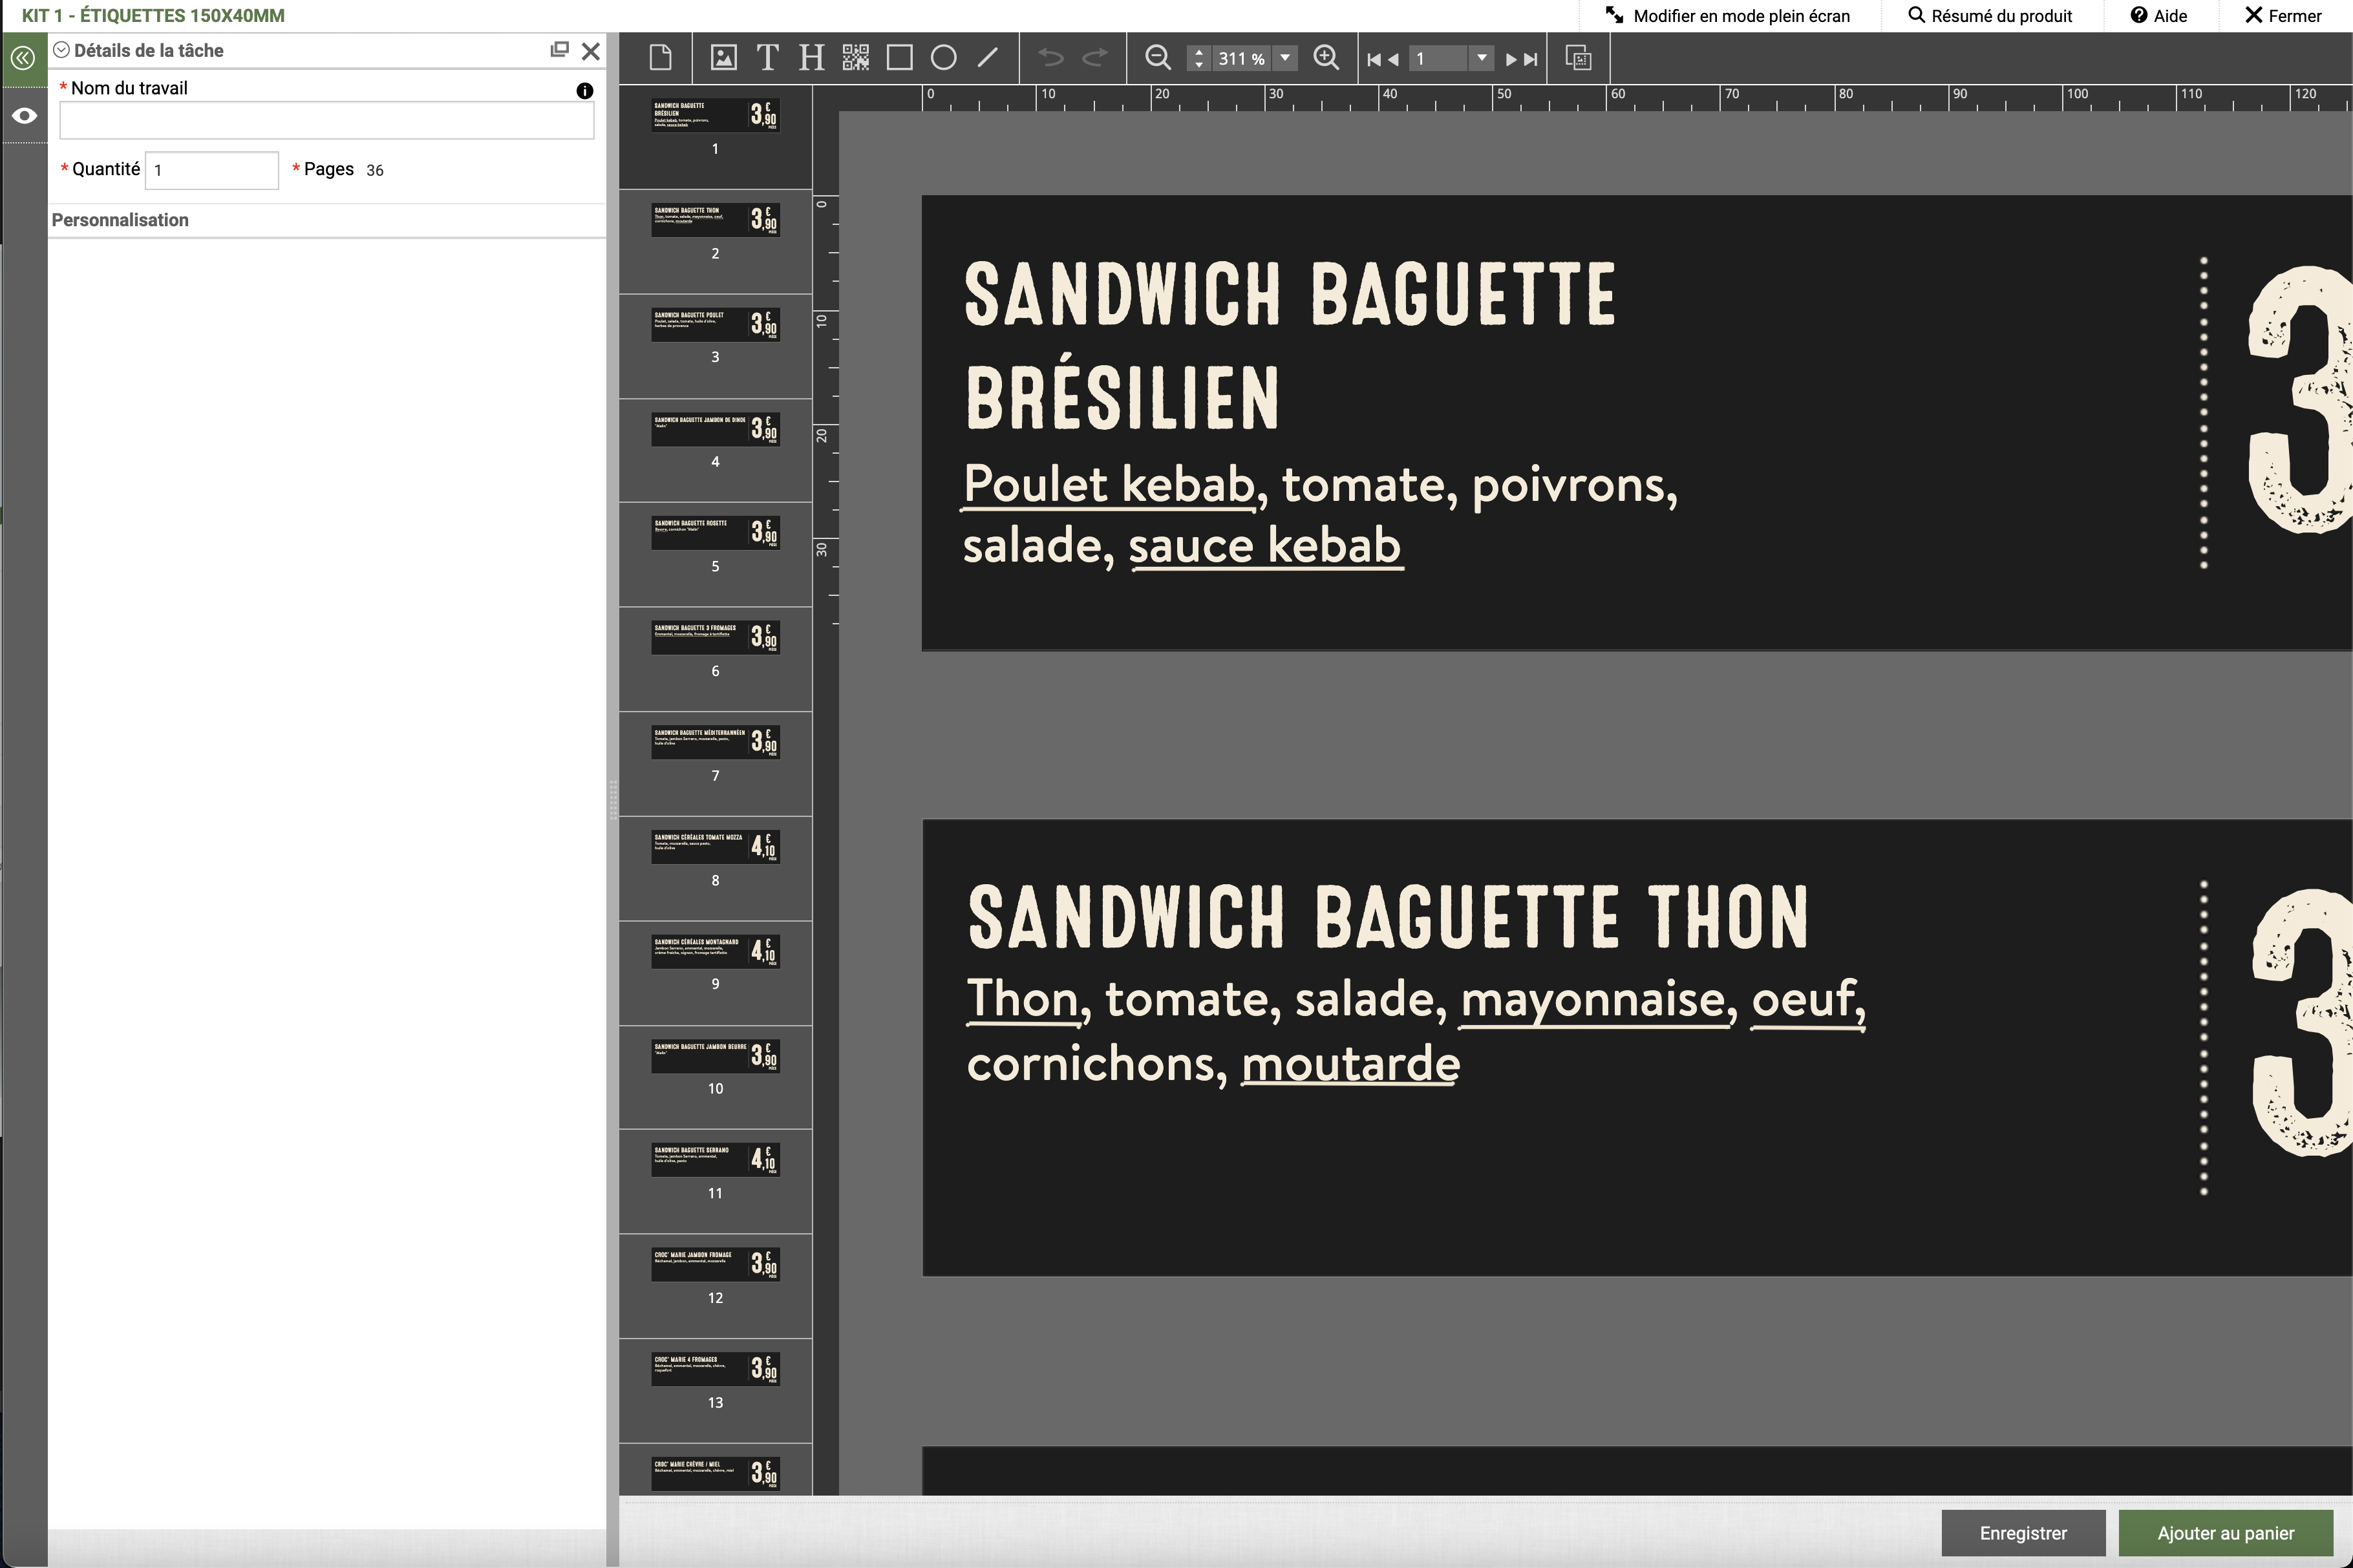Click the KIT 1 - ÉTIQUETTES 150X40MM title
This screenshot has height=1568, width=2353.
153,16
